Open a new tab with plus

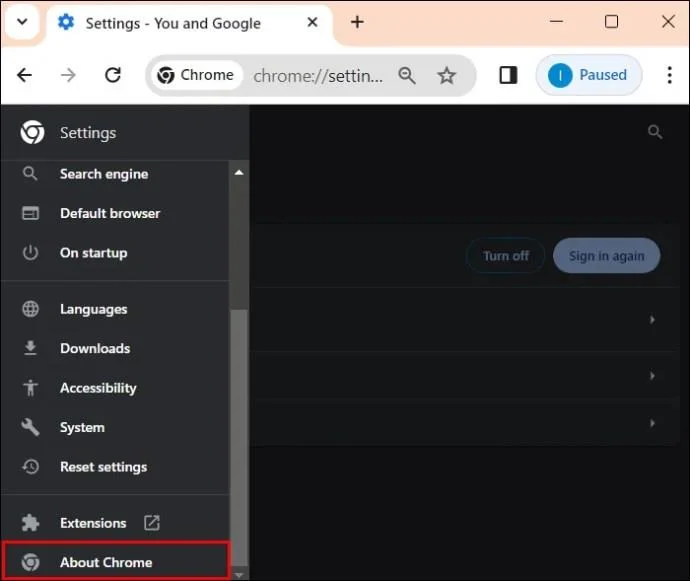click(357, 22)
